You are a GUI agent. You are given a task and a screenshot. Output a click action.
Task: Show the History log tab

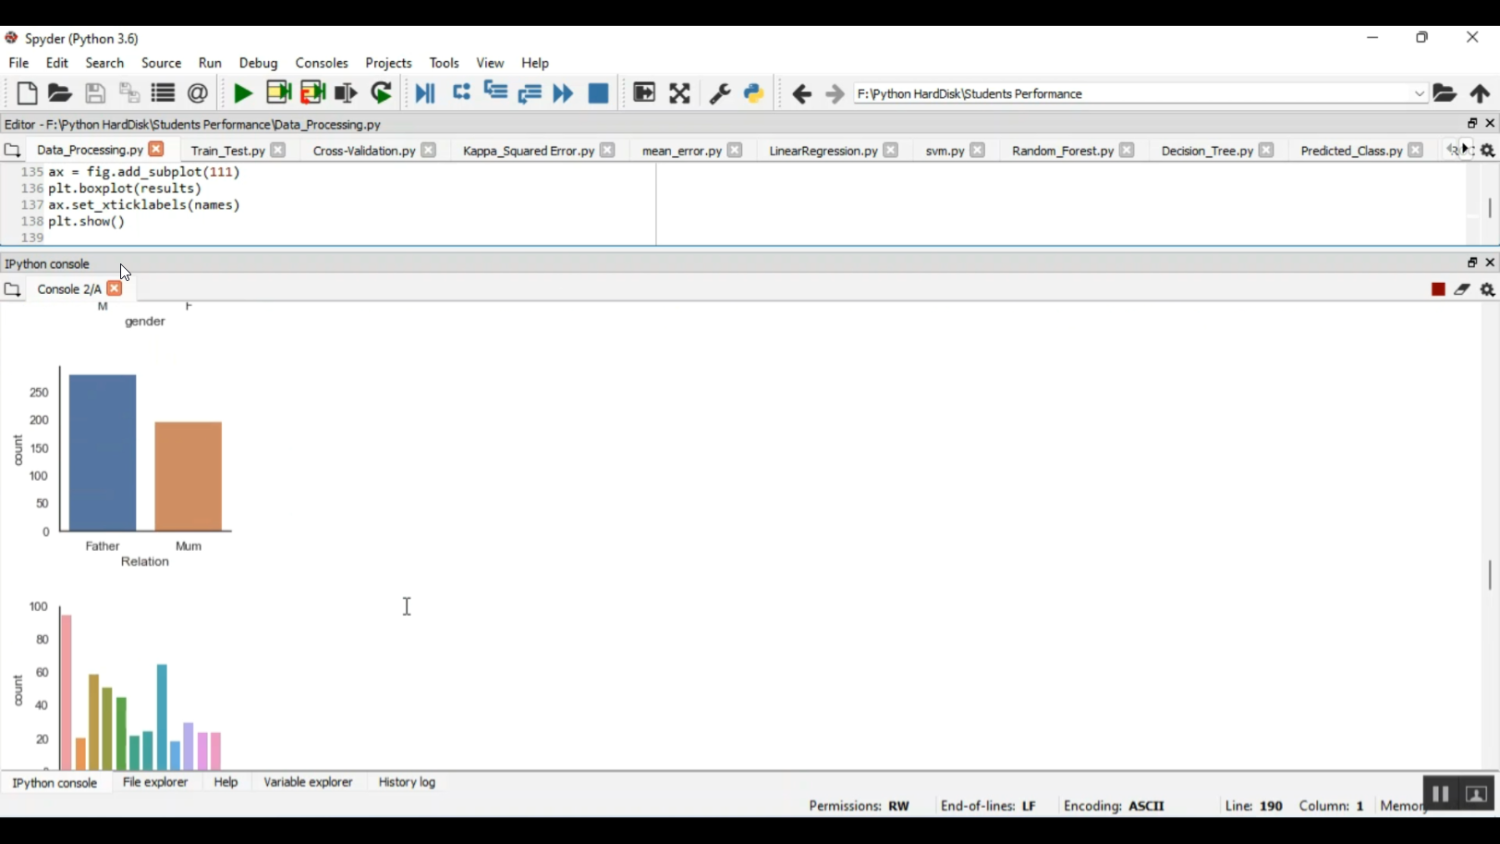(x=407, y=782)
